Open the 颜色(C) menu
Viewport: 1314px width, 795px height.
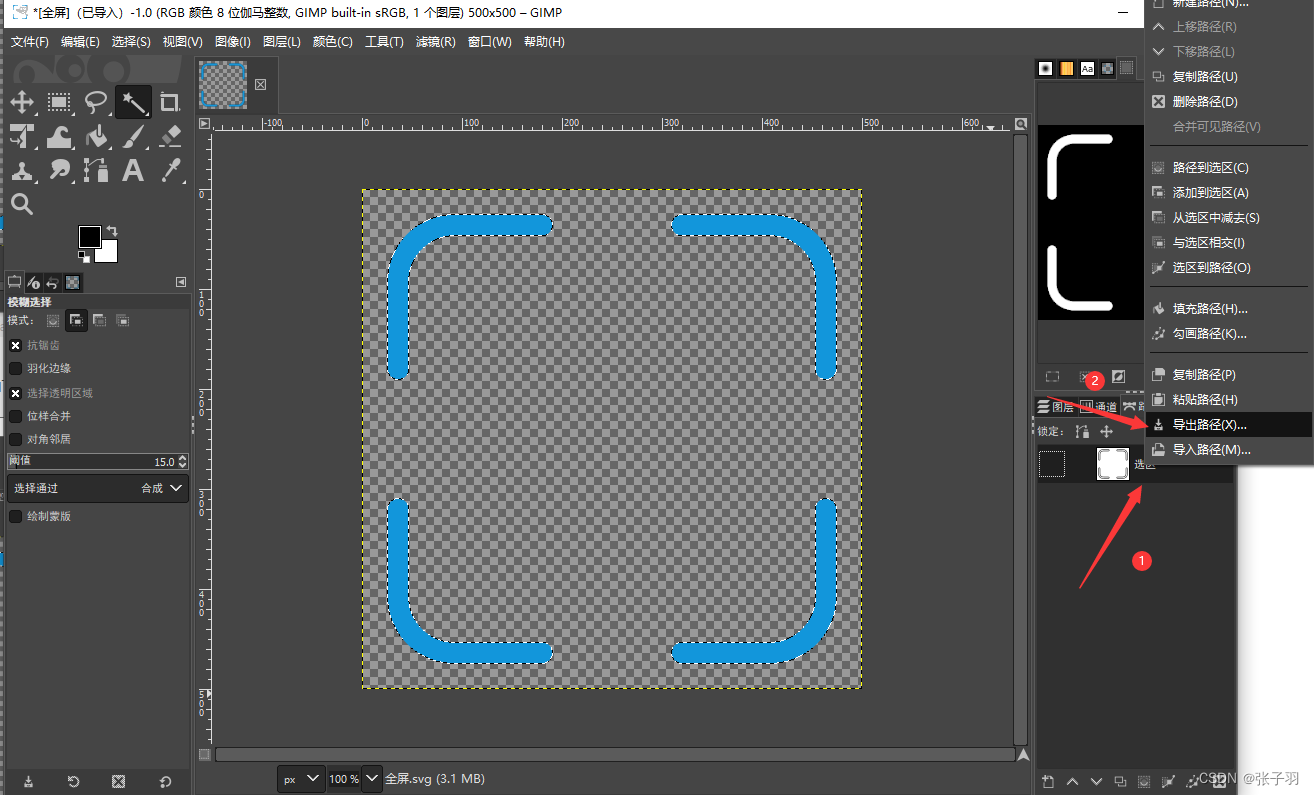coord(332,42)
